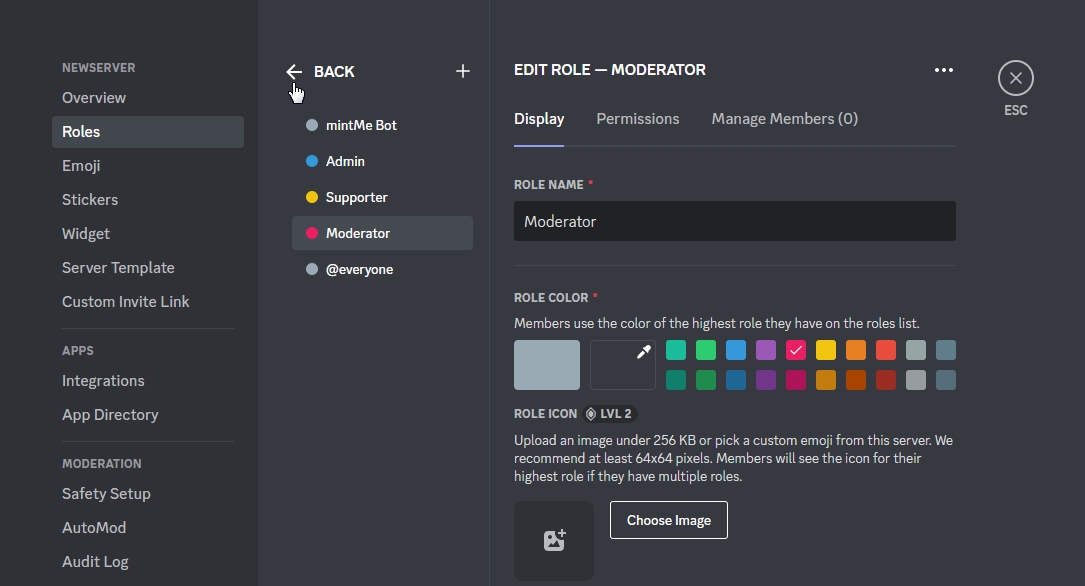Screen dimensions: 1085x586
Task: Click the role icon upload placeholder
Action: pos(553,540)
